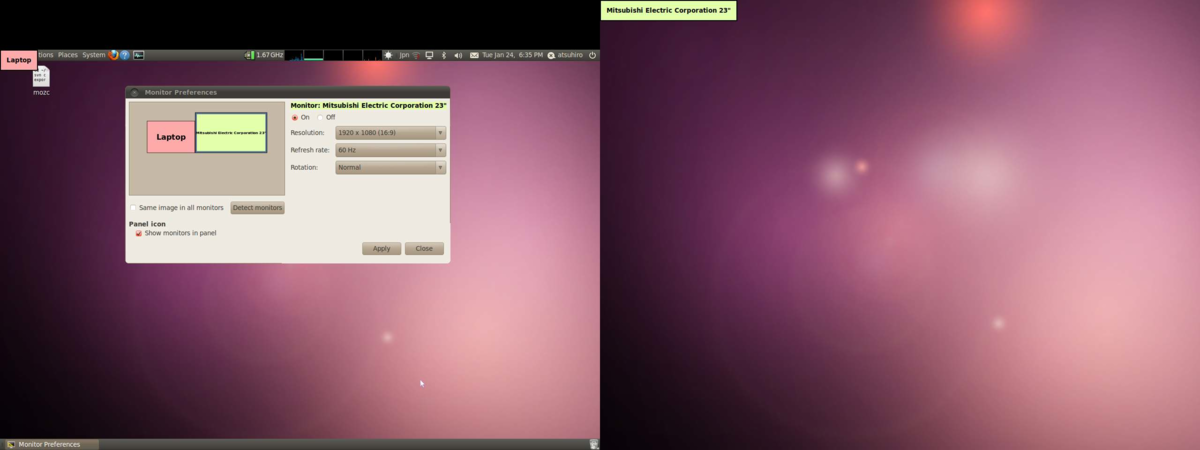Viewport: 1200px width, 450px height.
Task: Open the system load graph applet
Action: 333,55
